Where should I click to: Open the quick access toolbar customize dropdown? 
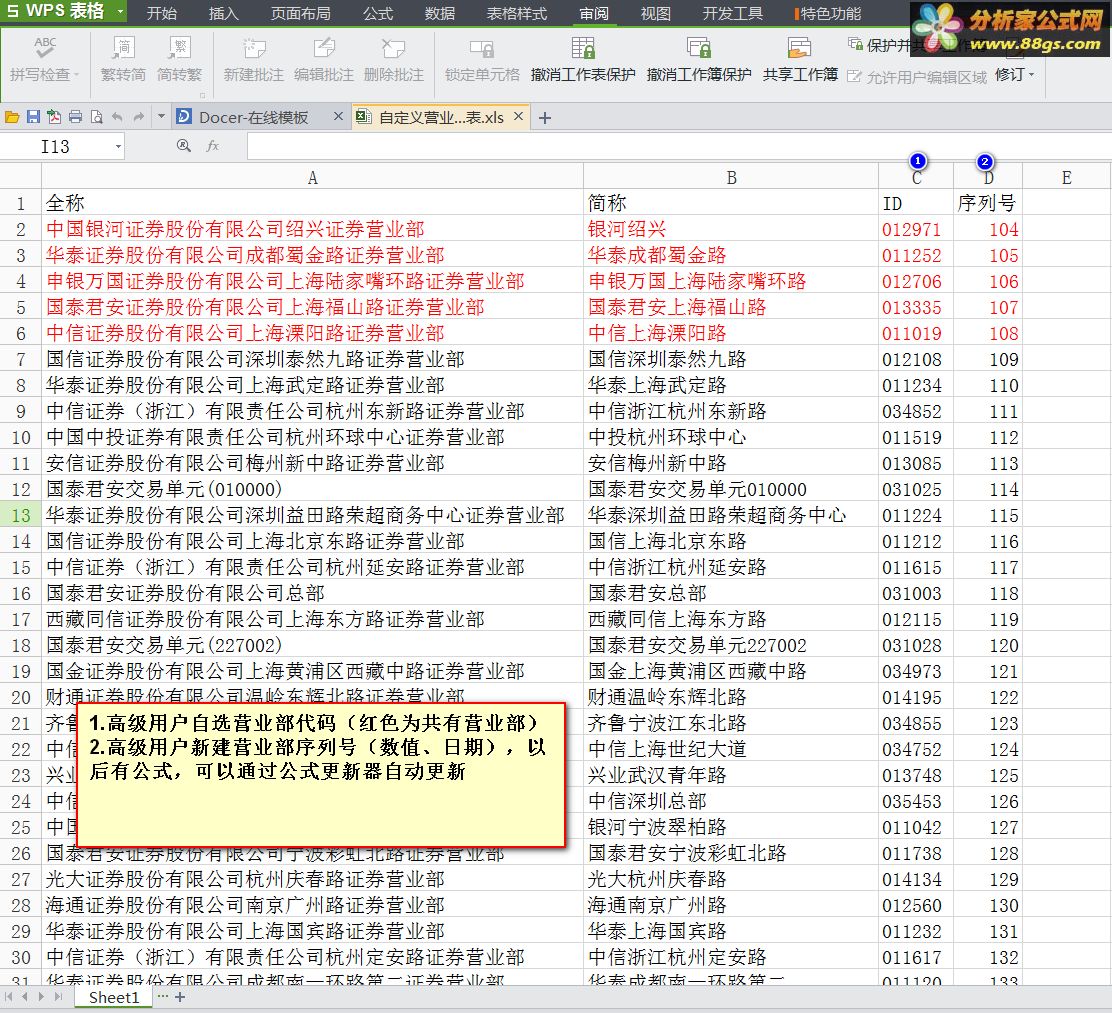coord(161,117)
